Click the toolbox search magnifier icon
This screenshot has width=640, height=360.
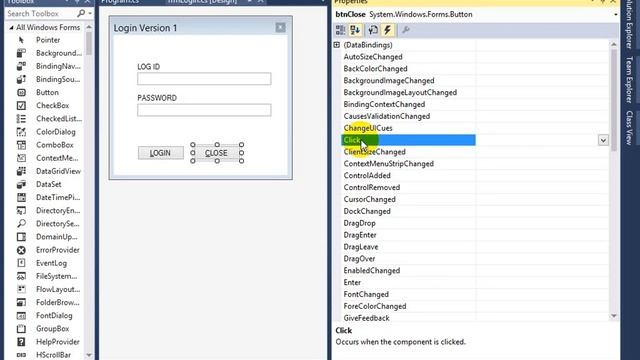tap(81, 13)
